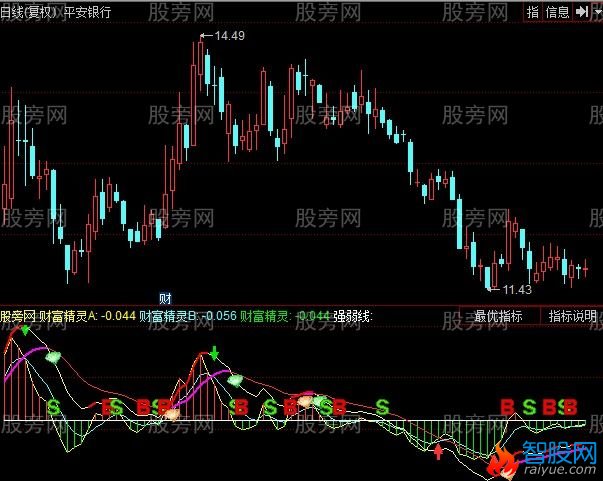The height and width of the screenshot is (481, 603).
Task: Click the arrow-to-bar sidebar collapse icon
Action: point(582,12)
